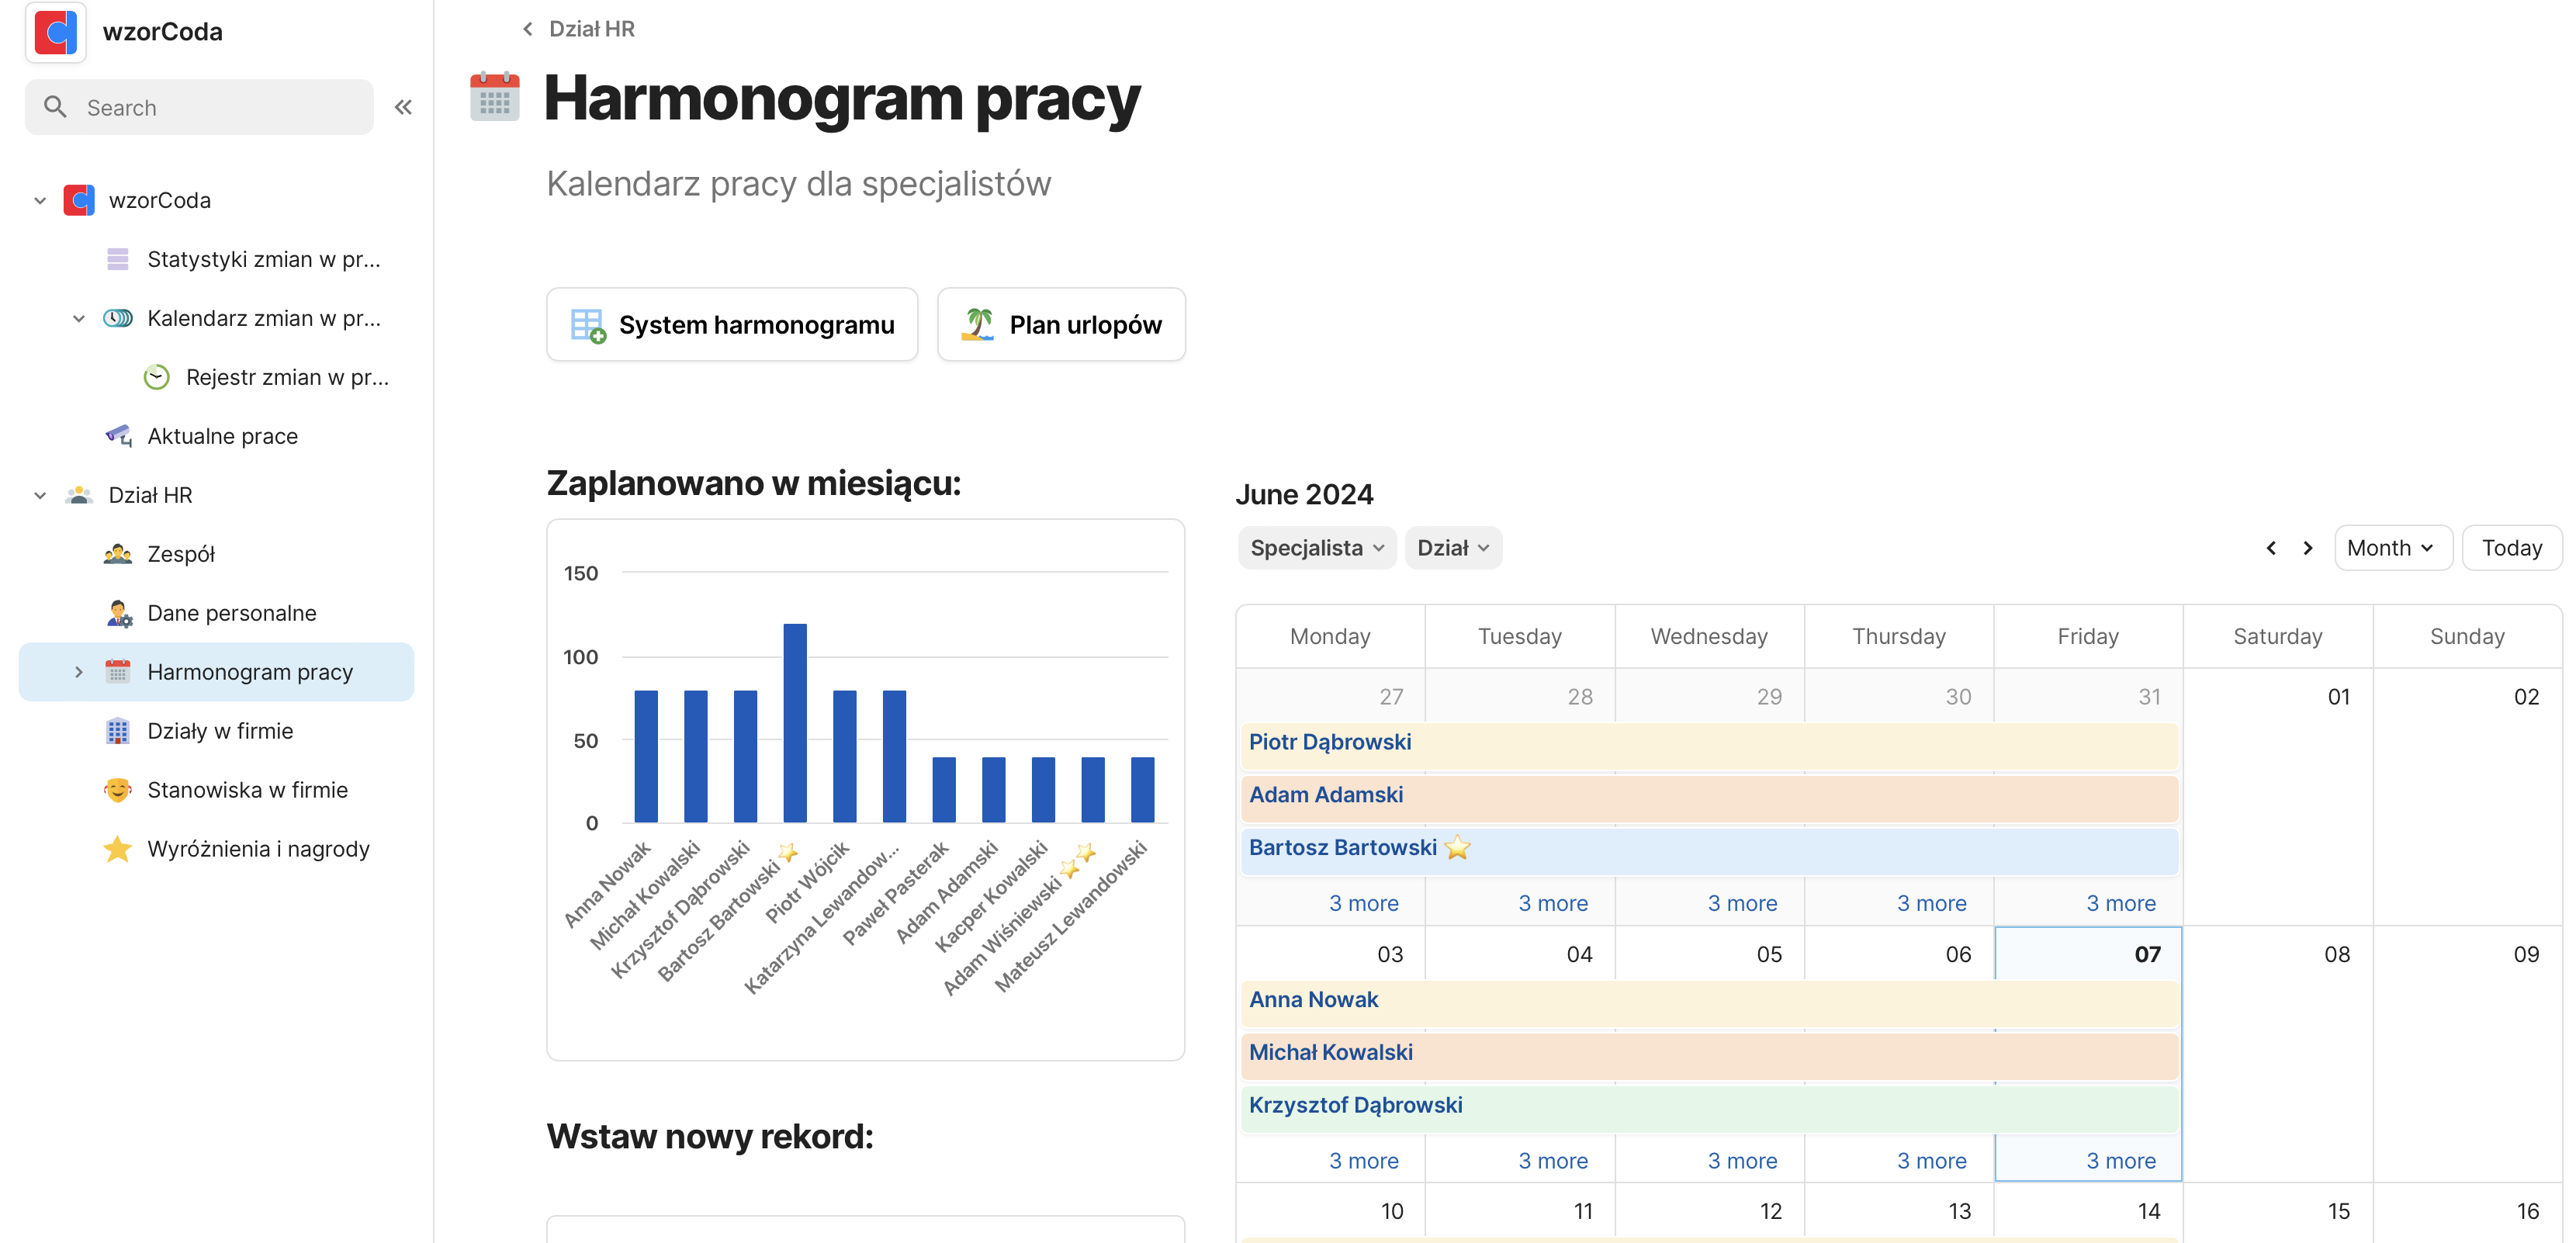This screenshot has height=1243, width=2576.
Task: Open the Dane personalne page
Action: (231, 613)
